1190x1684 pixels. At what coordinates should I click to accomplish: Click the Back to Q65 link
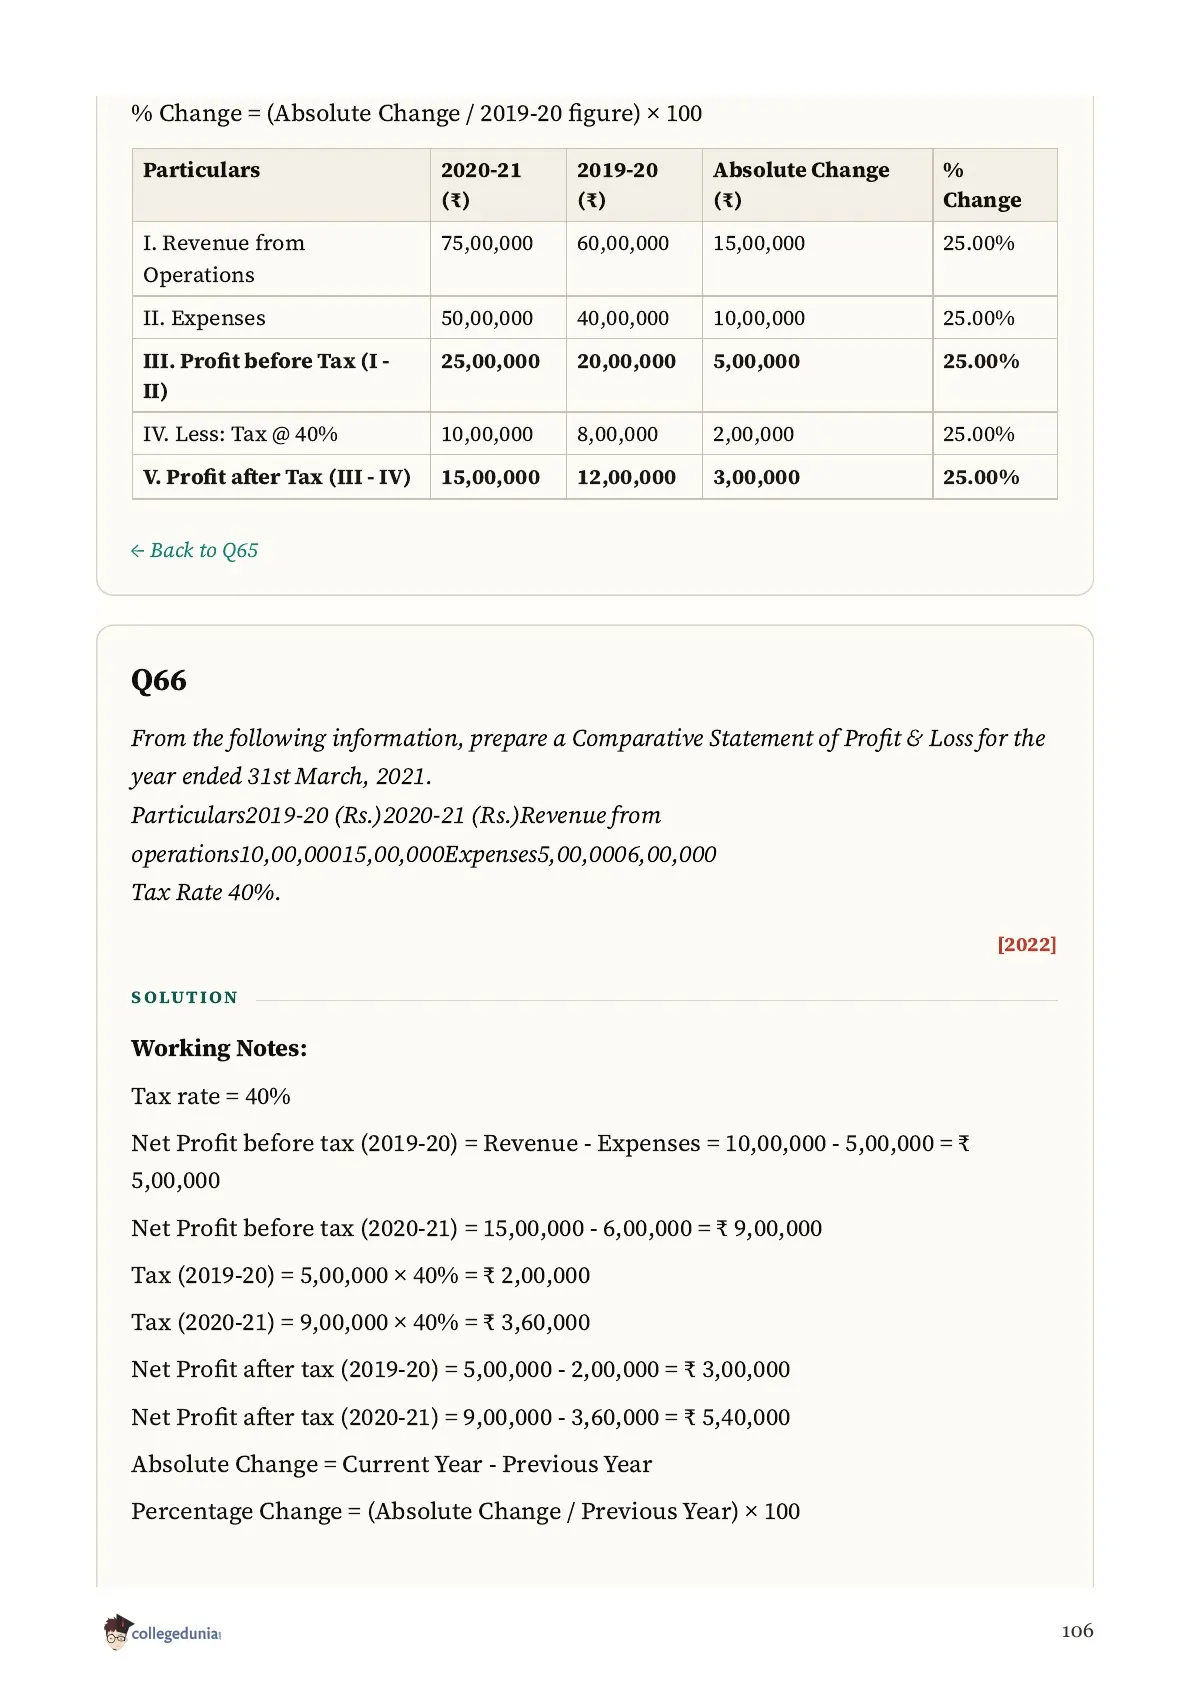[194, 550]
